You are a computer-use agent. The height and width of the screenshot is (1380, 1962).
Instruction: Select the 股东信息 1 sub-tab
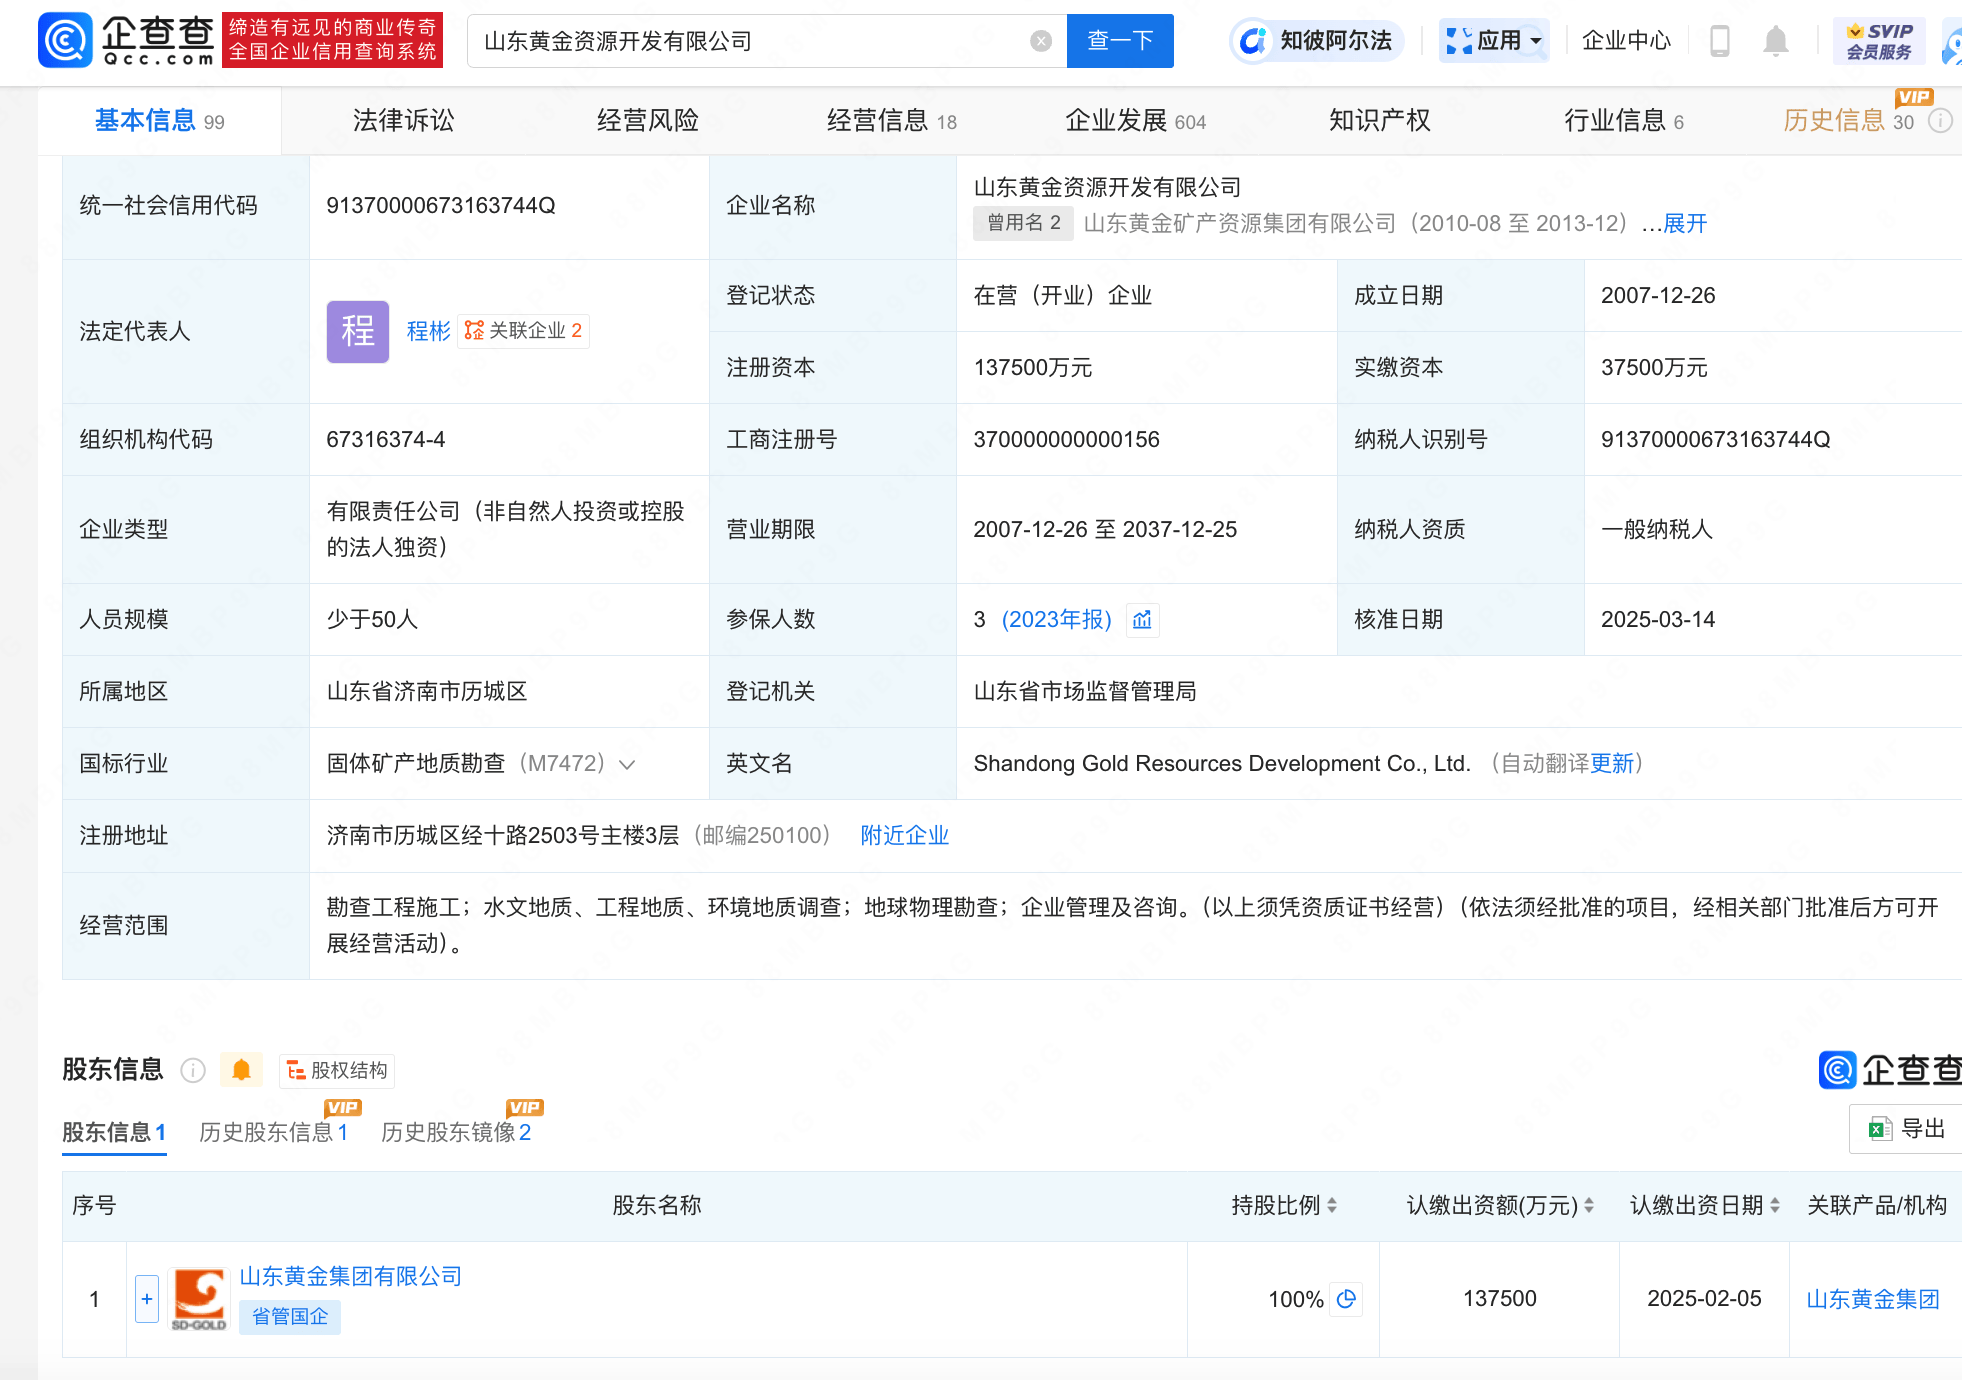point(114,1133)
